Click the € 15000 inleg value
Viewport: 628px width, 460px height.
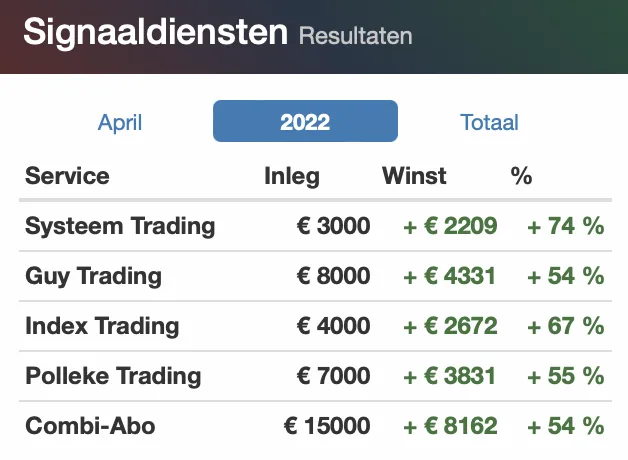click(327, 426)
